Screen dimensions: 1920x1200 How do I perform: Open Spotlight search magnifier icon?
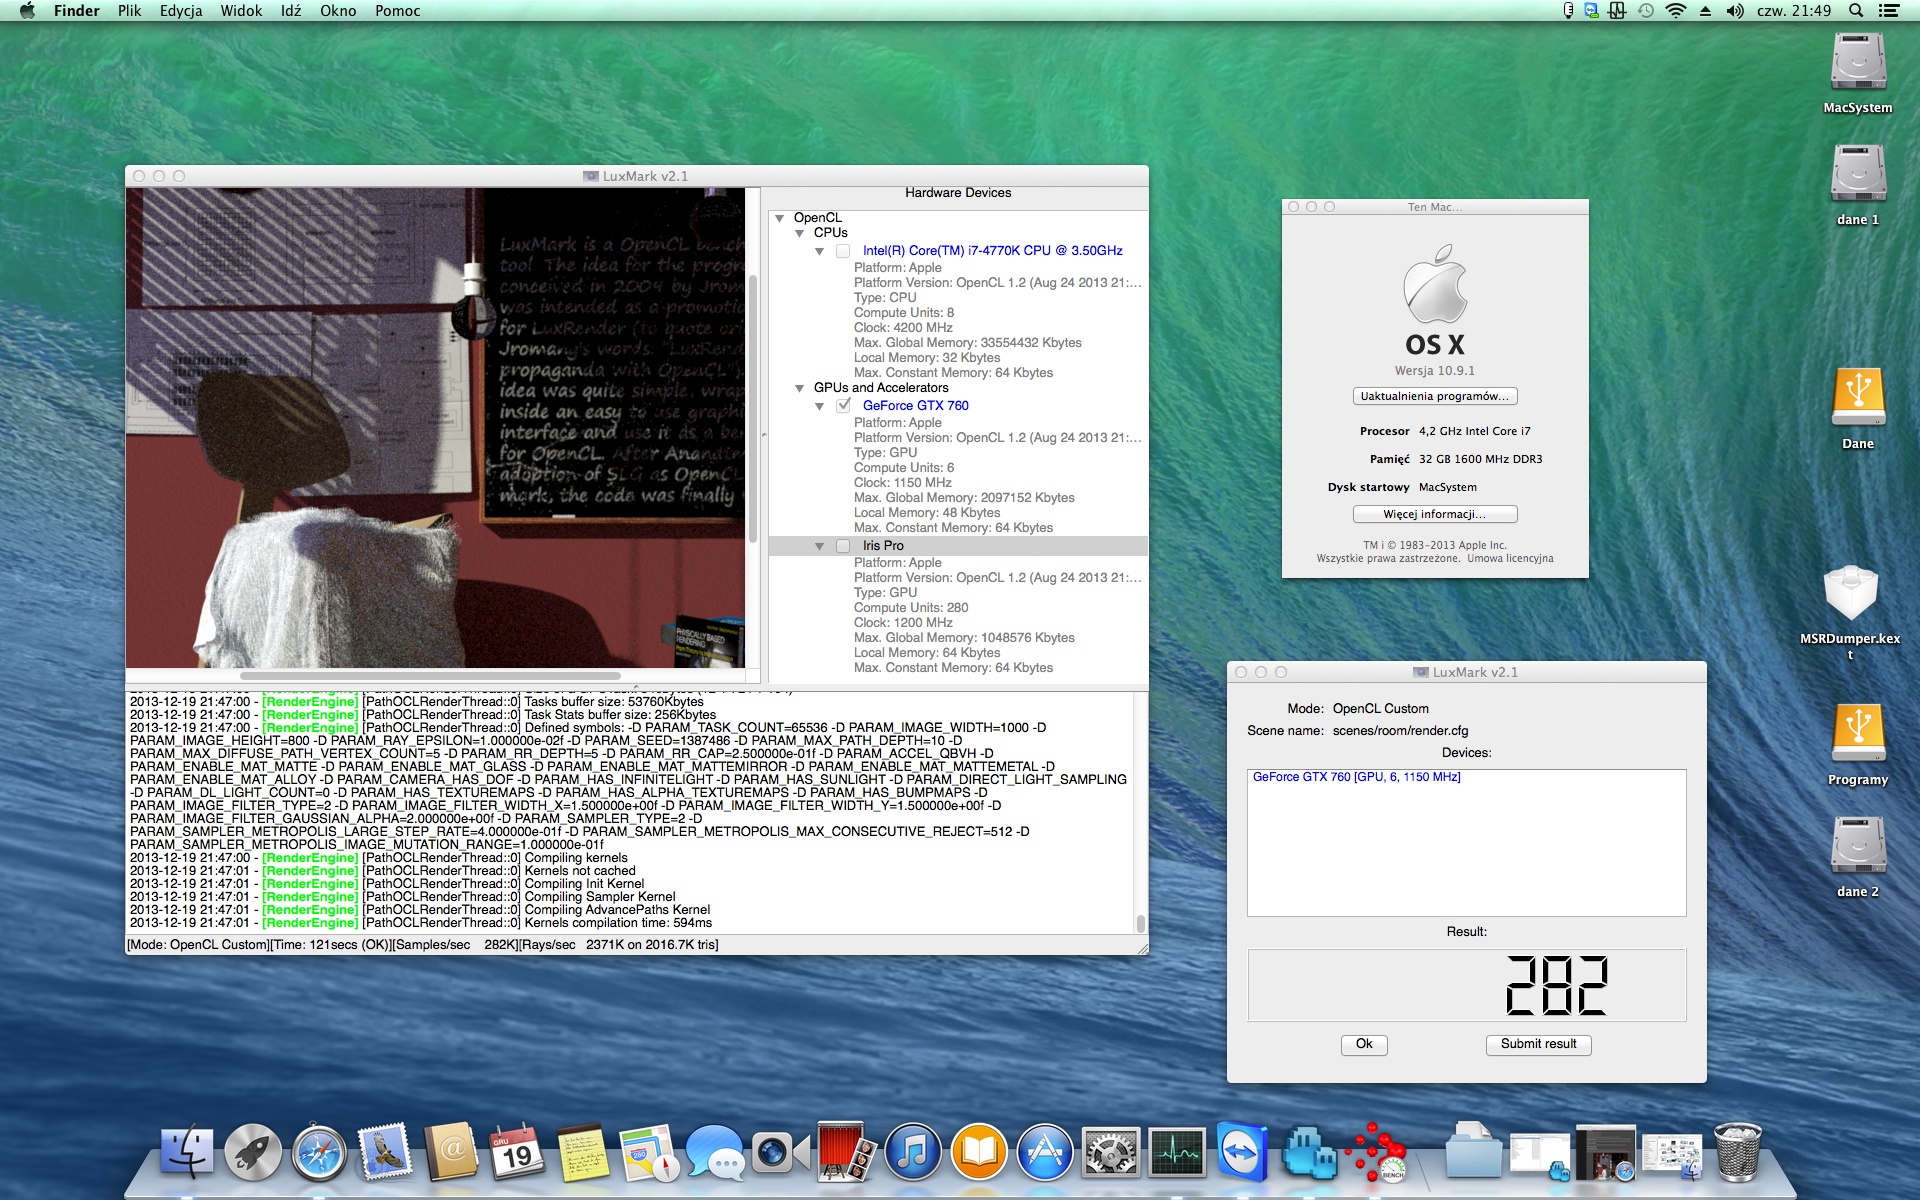point(1856,11)
